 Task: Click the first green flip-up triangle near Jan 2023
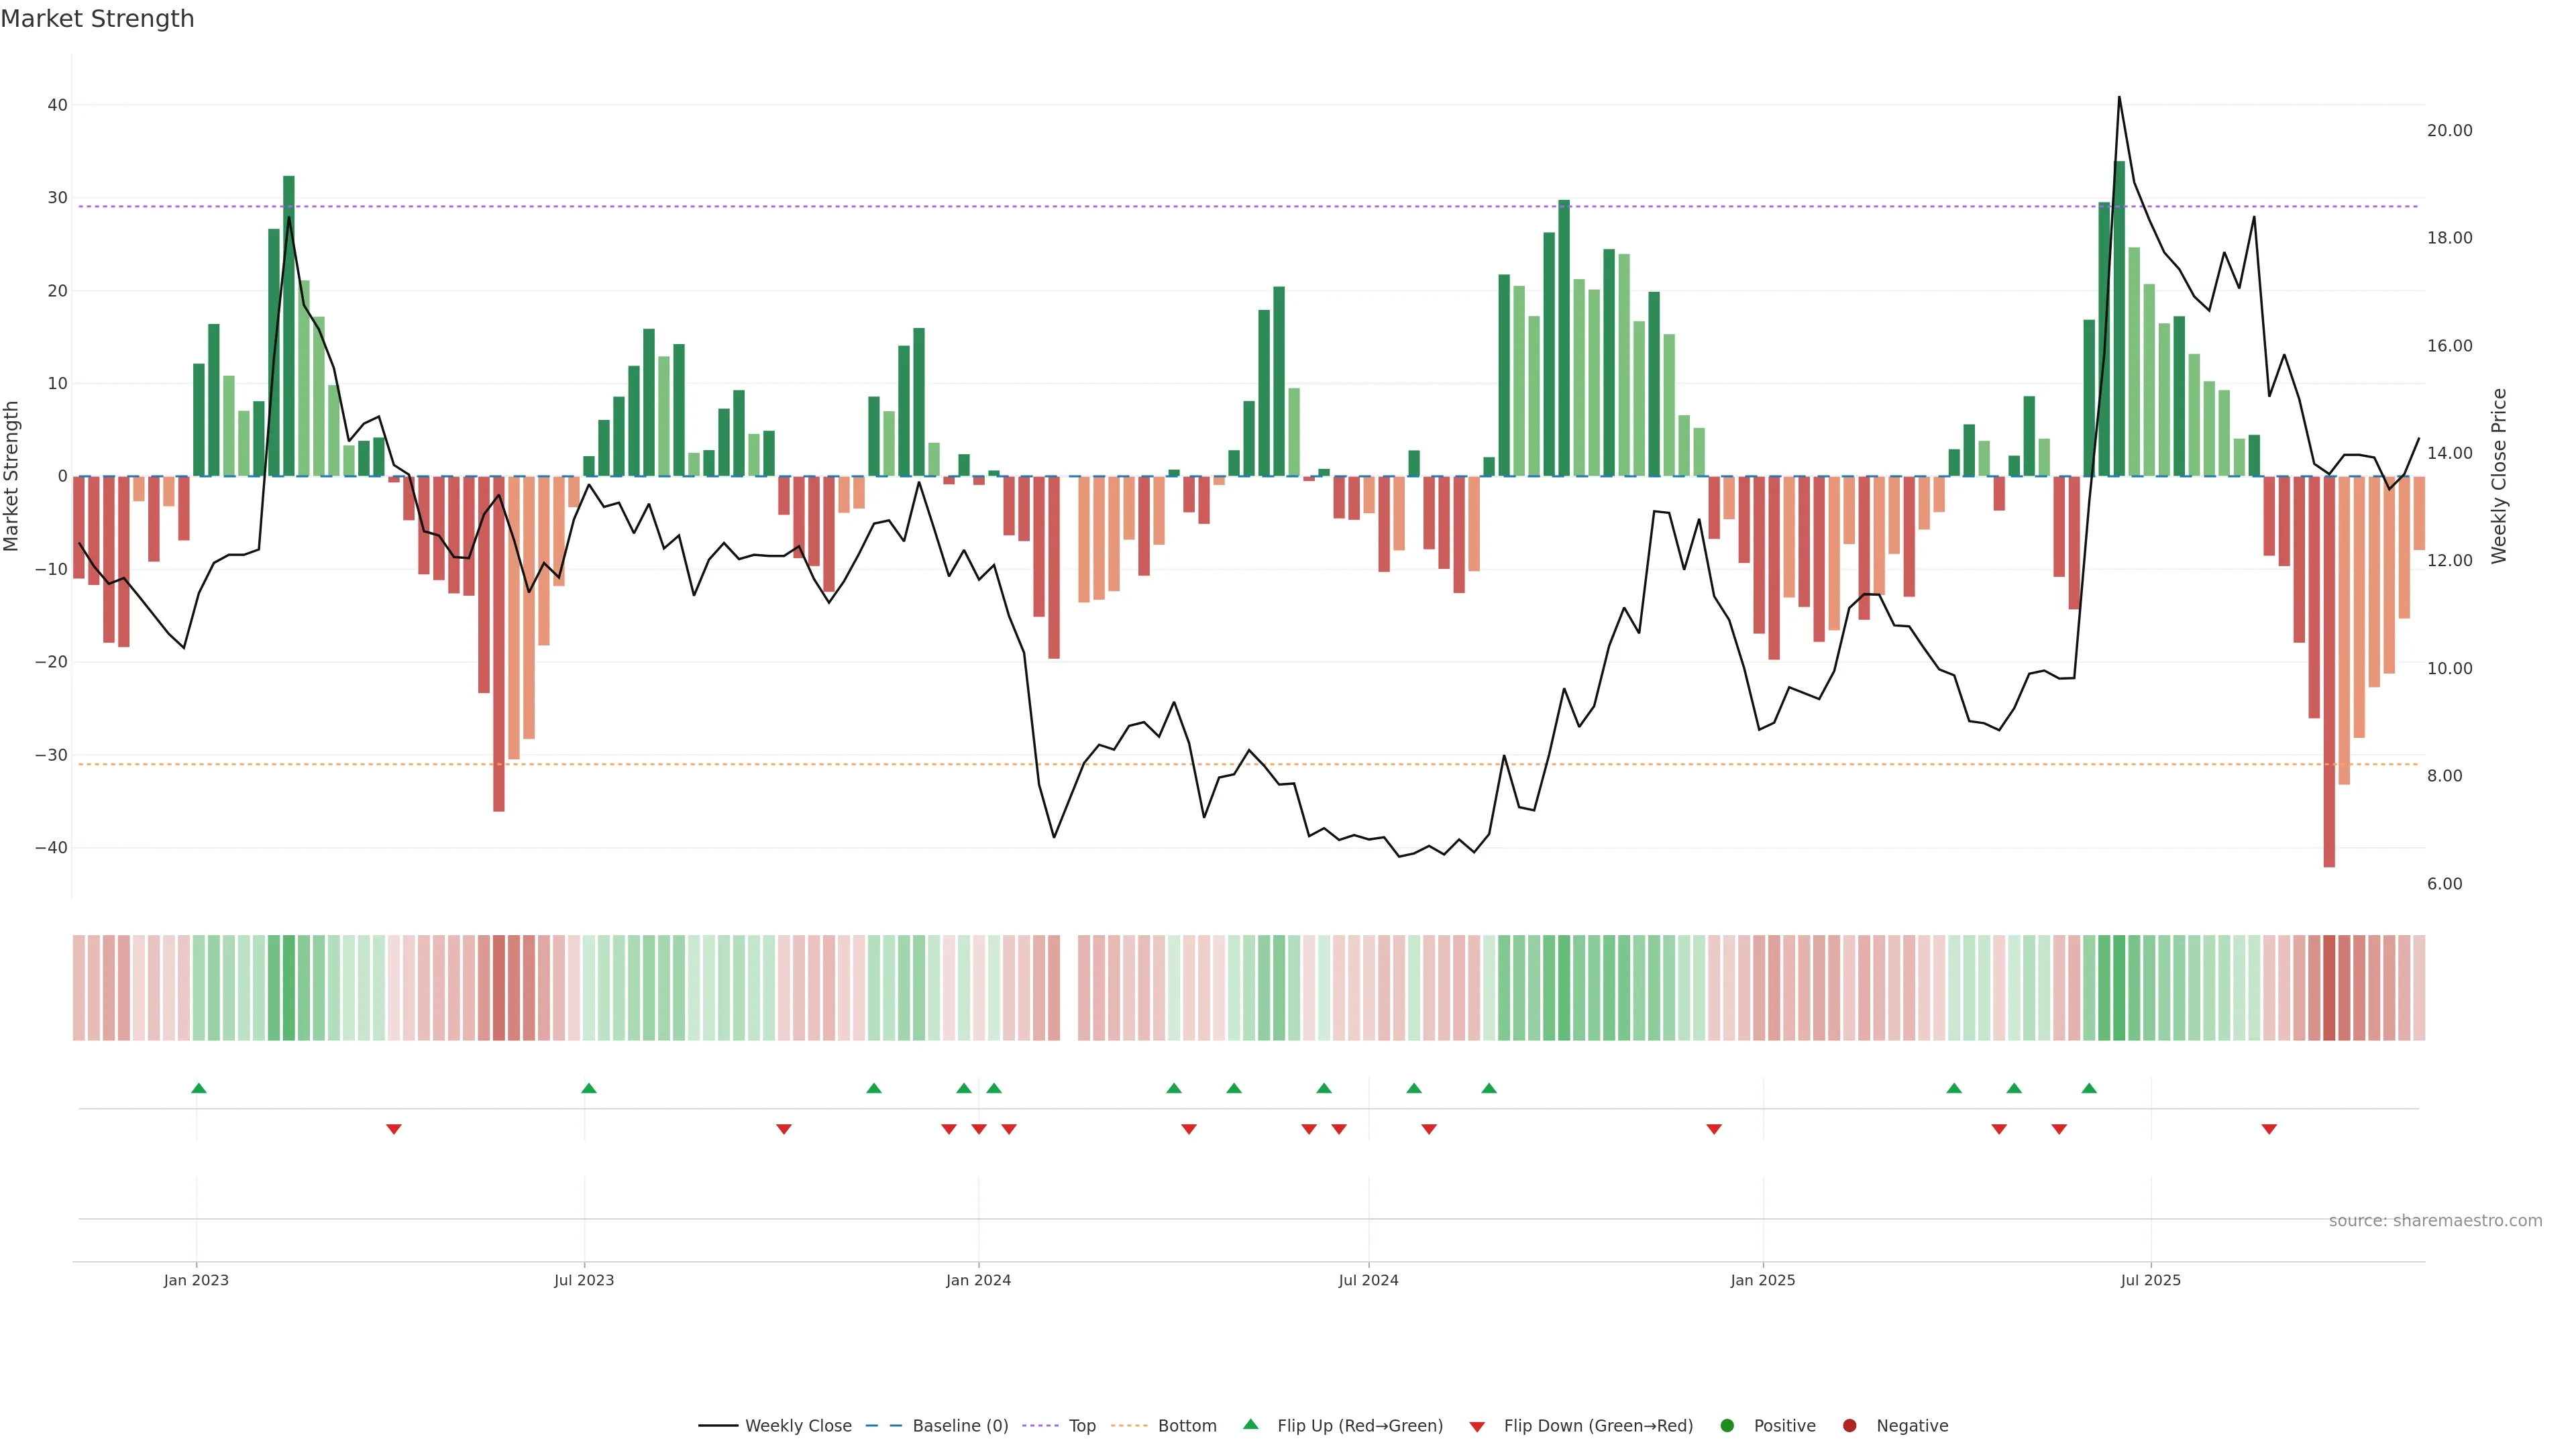coord(198,1088)
